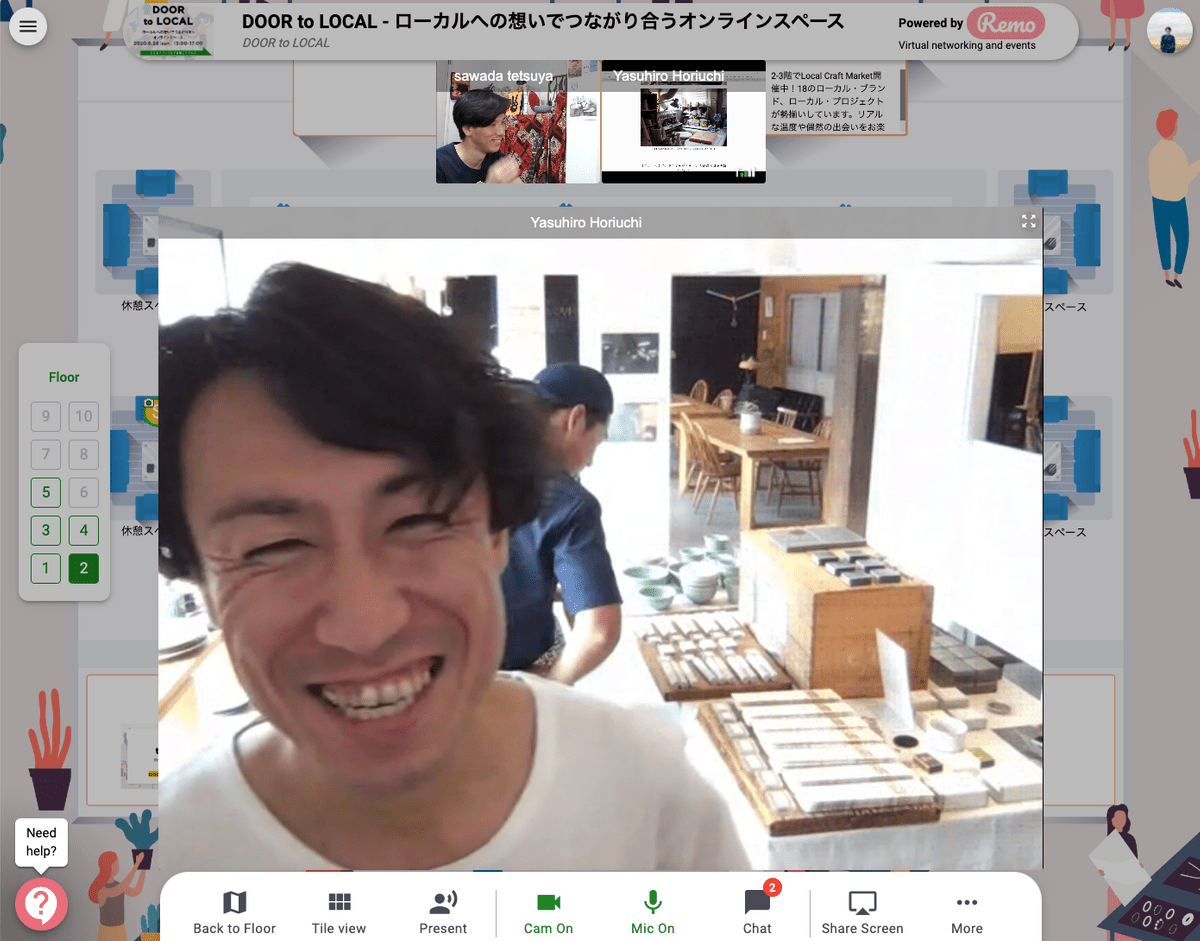The height and width of the screenshot is (941, 1200).
Task: Start Share Screen
Action: pyautogui.click(x=862, y=912)
